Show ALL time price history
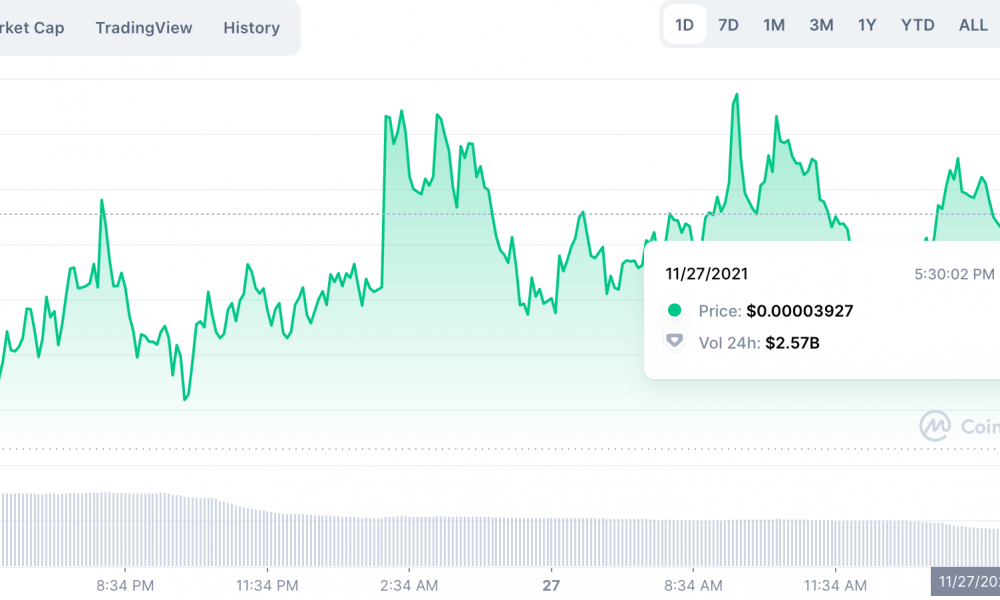The height and width of the screenshot is (600, 1000). click(x=973, y=25)
